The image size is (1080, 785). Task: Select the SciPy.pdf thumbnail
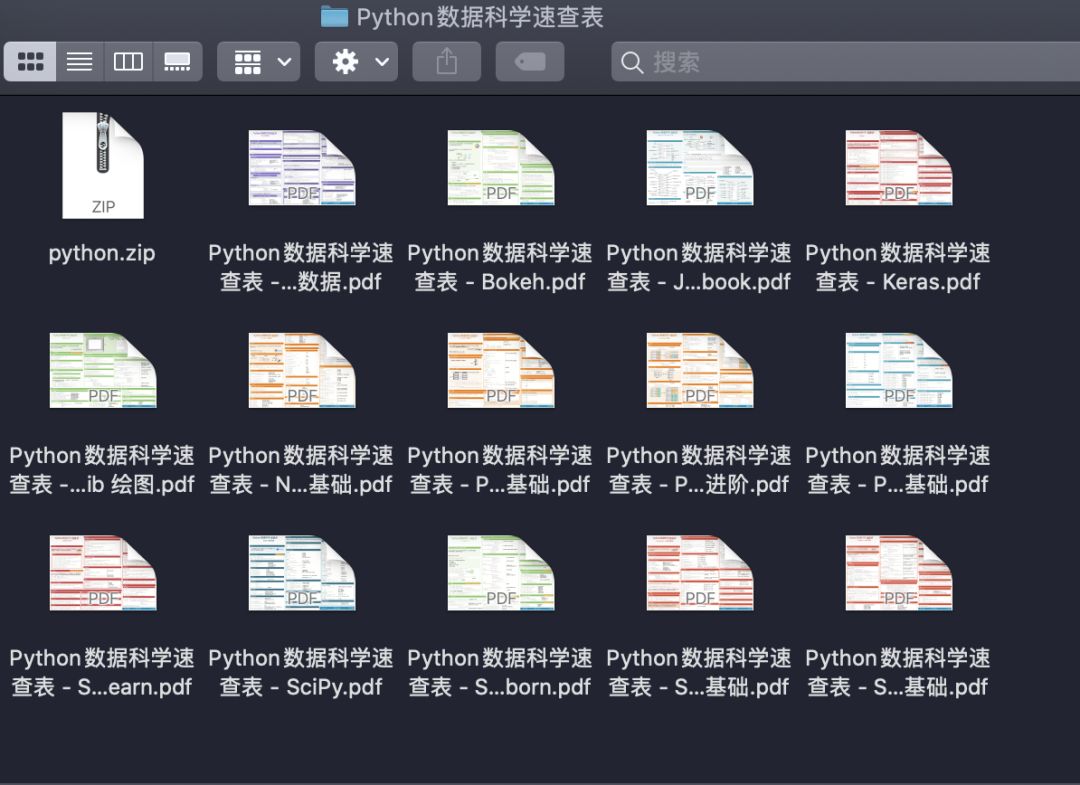[x=302, y=572]
